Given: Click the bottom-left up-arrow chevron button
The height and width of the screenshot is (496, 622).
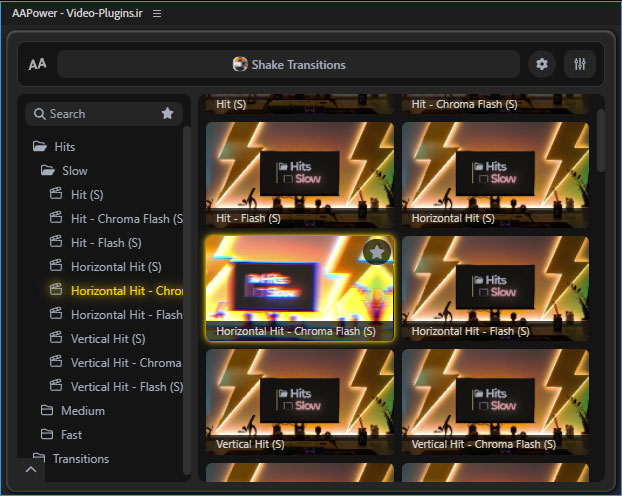Looking at the screenshot, I should click(30, 469).
